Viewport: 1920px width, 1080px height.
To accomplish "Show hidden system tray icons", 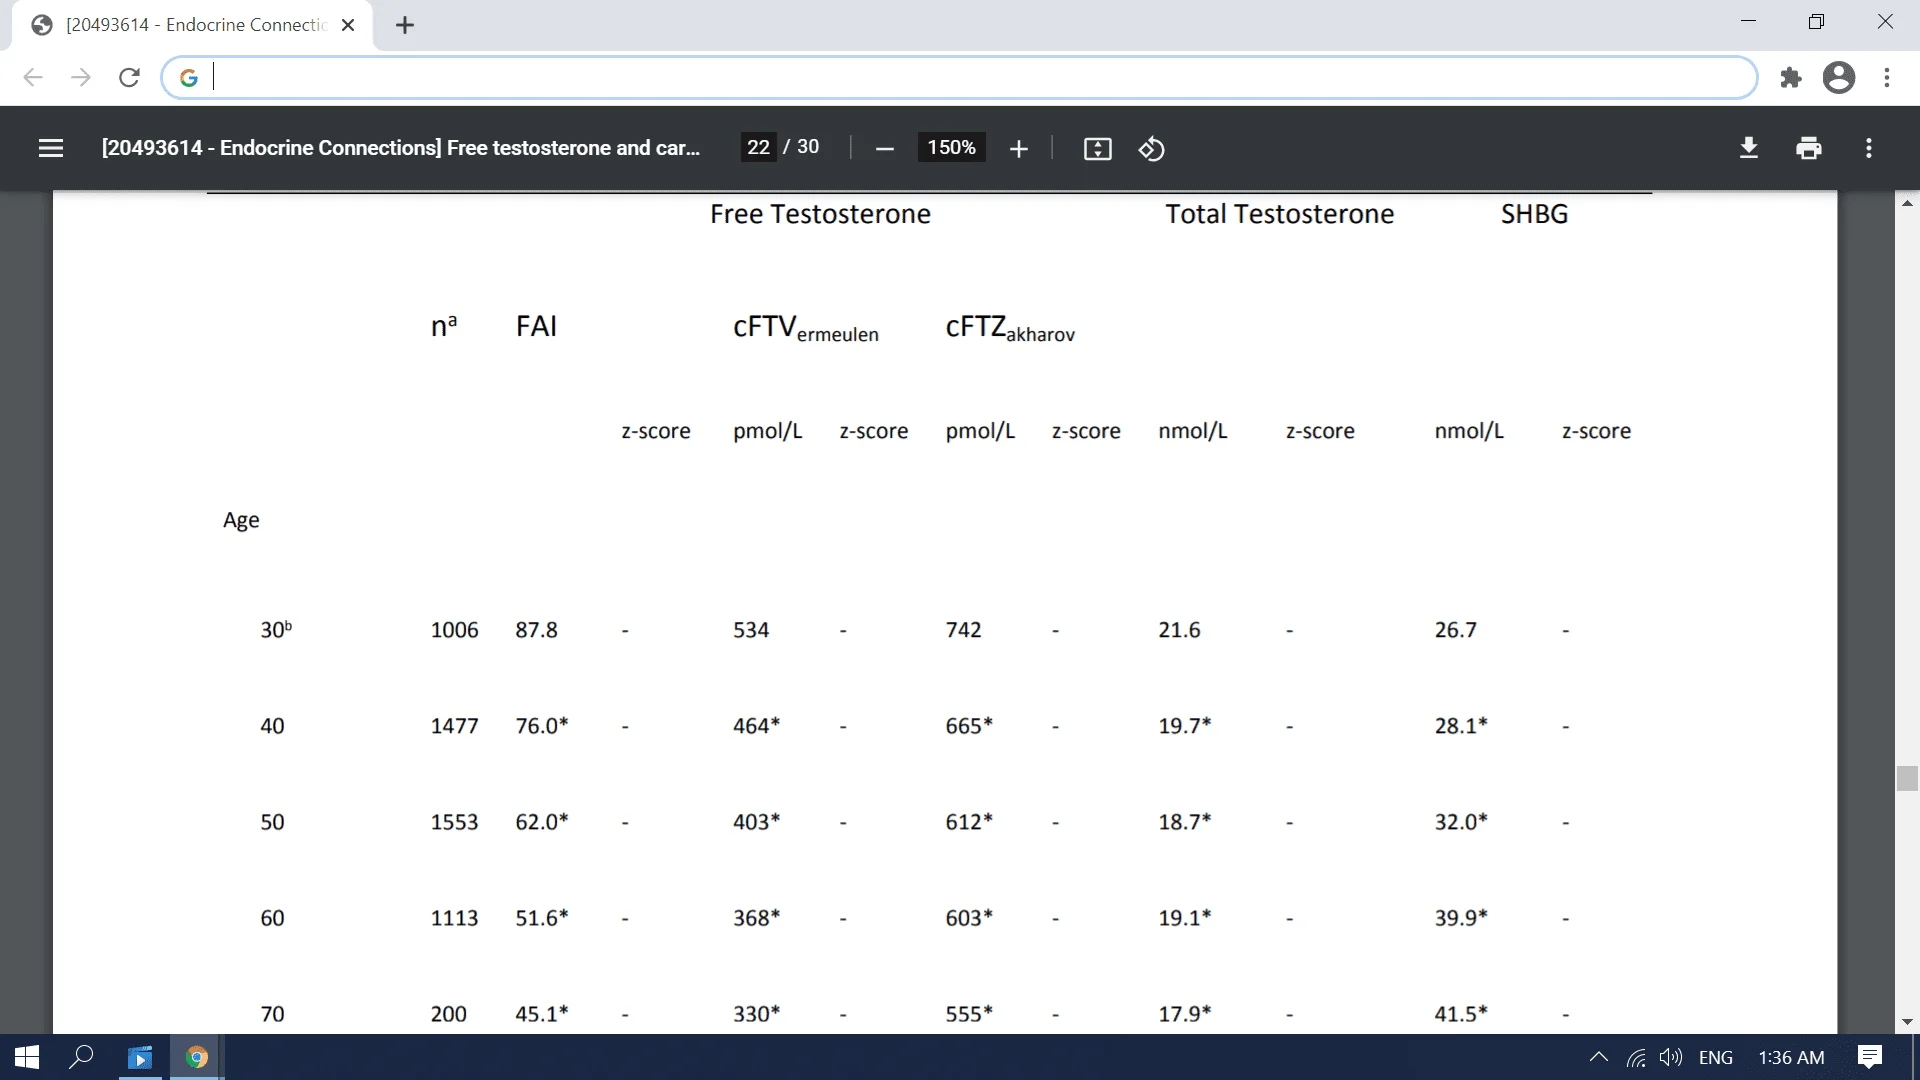I will point(1598,1057).
